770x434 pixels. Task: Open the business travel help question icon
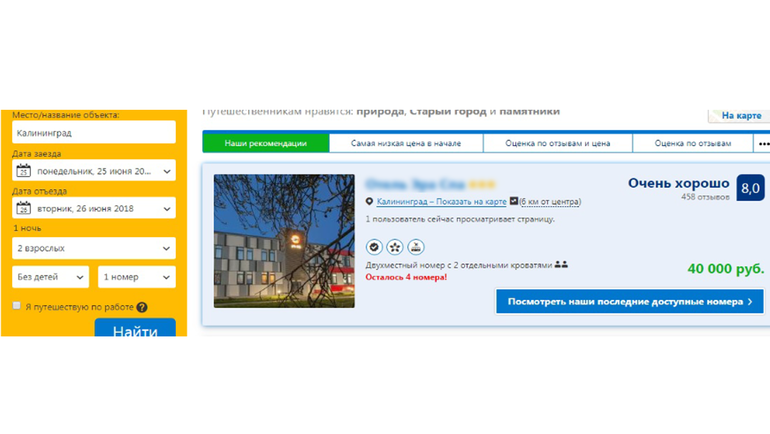coord(142,307)
